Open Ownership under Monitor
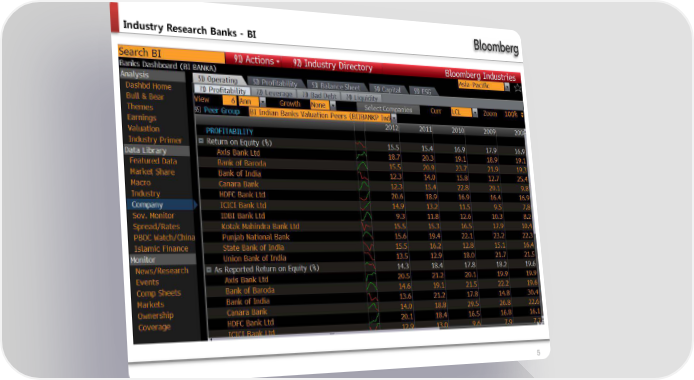Viewport: 694px width, 380px height. click(155, 316)
